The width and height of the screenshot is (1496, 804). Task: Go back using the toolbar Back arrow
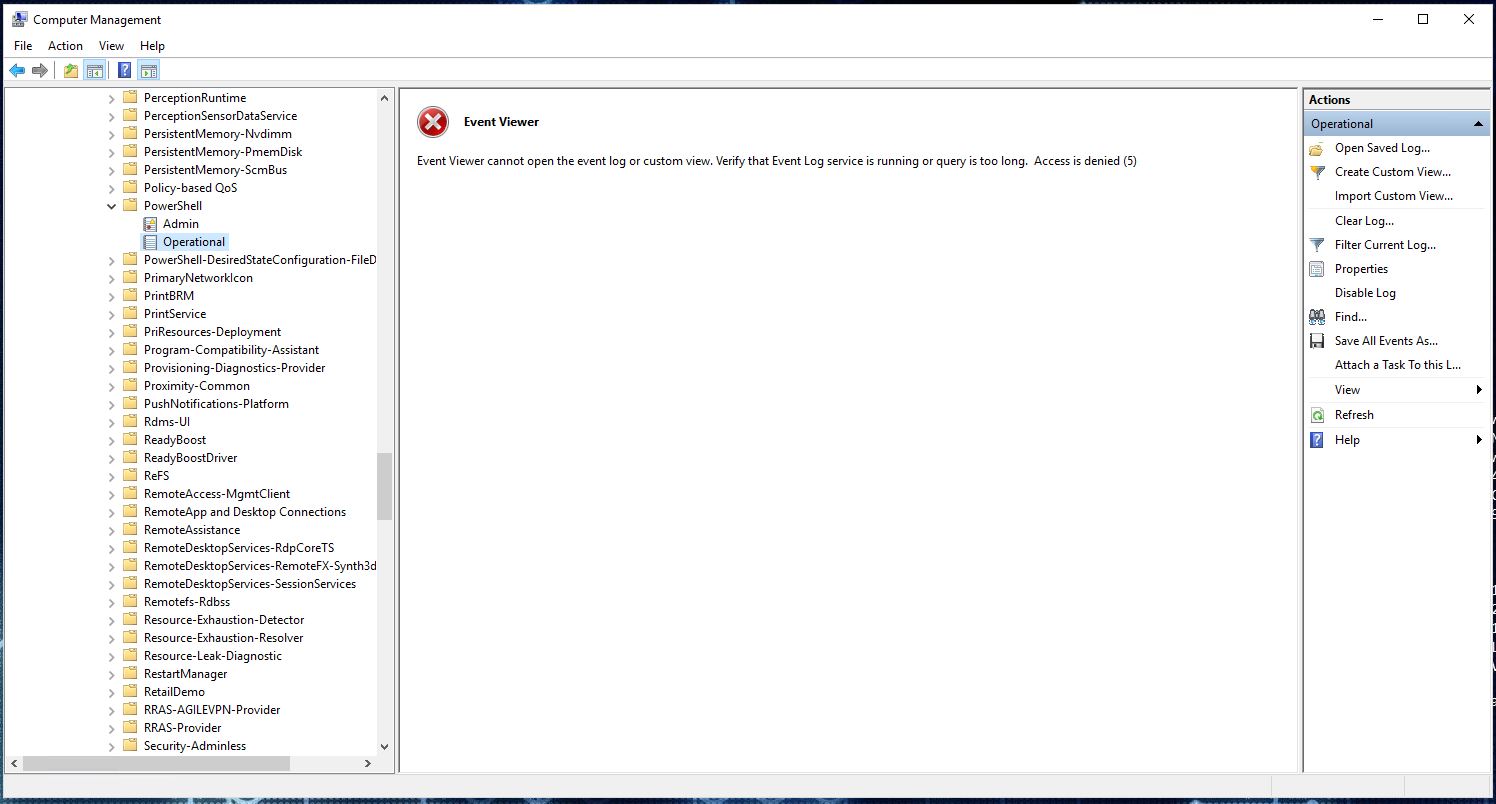click(x=17, y=70)
